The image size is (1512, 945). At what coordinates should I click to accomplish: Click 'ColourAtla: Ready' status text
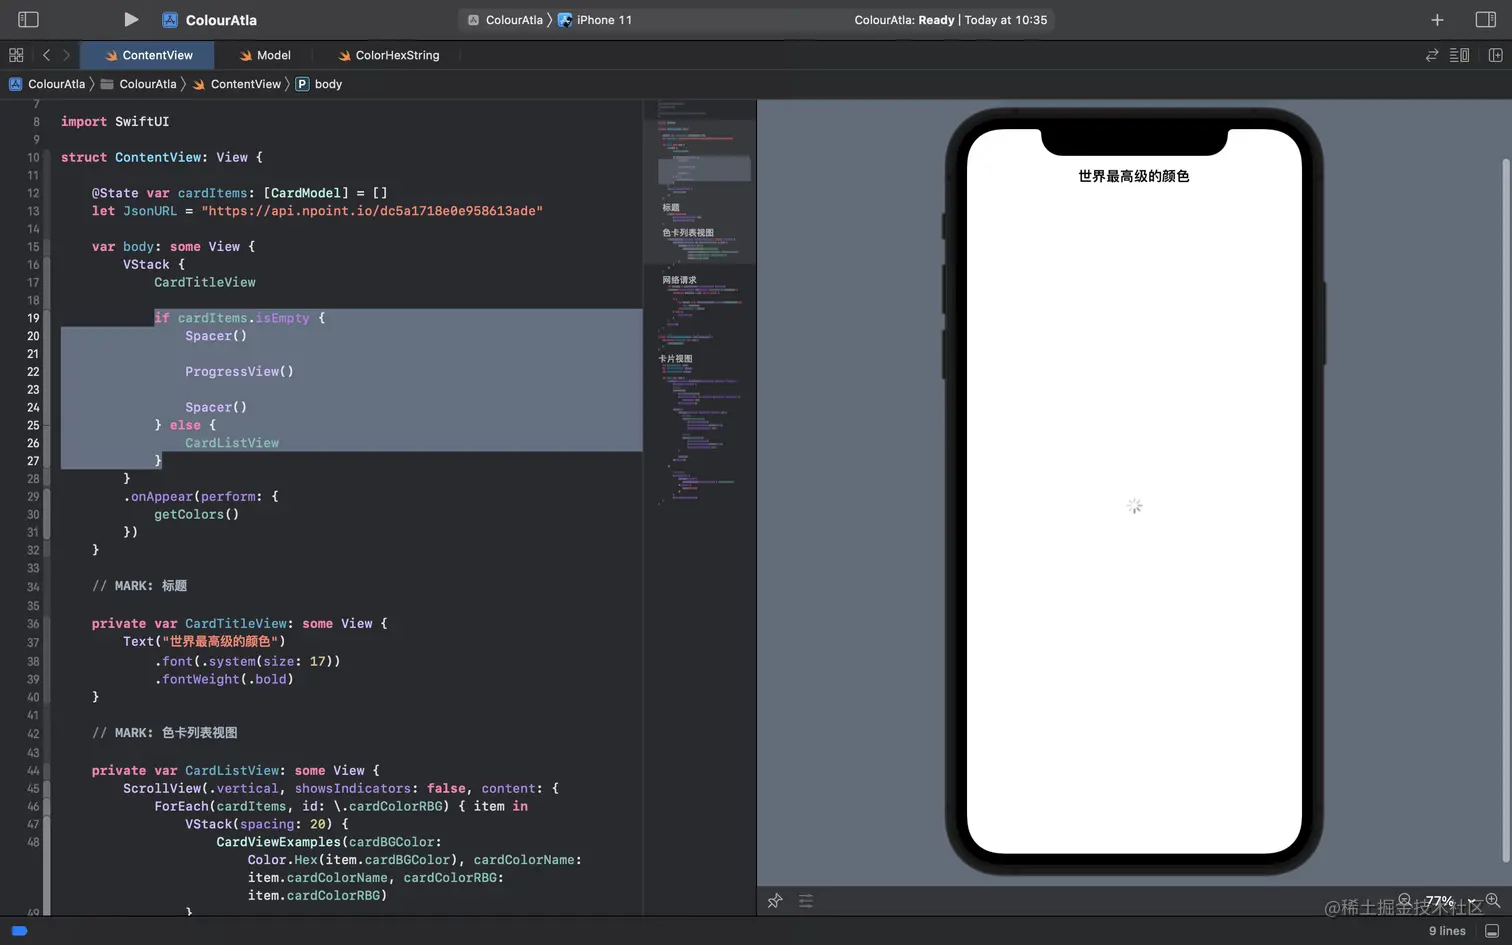coord(904,20)
